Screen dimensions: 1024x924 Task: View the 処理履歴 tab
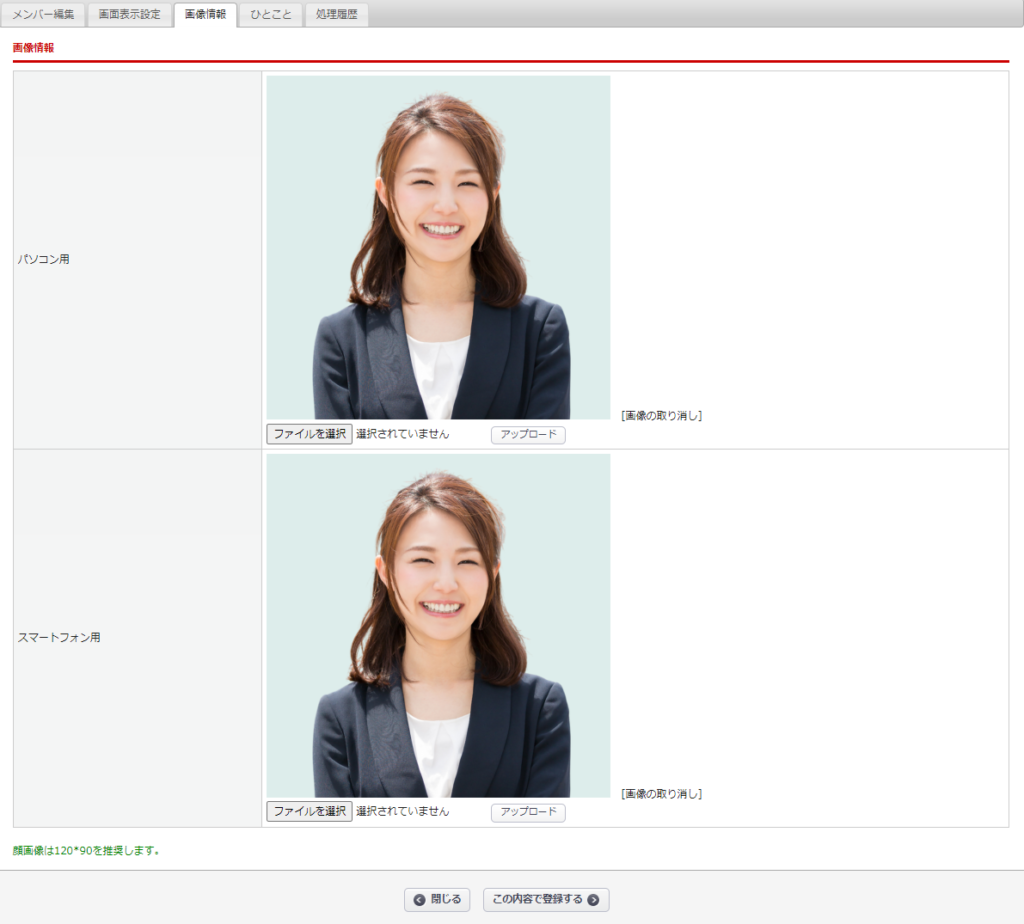pos(336,14)
